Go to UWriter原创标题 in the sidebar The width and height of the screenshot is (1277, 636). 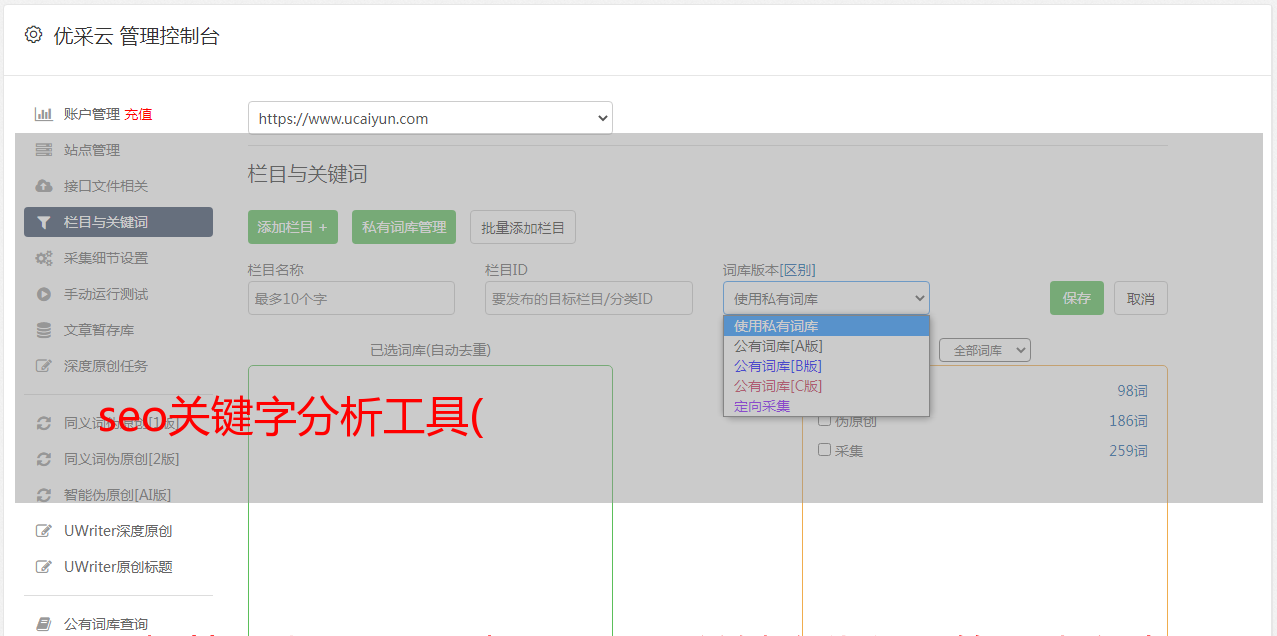pos(118,567)
